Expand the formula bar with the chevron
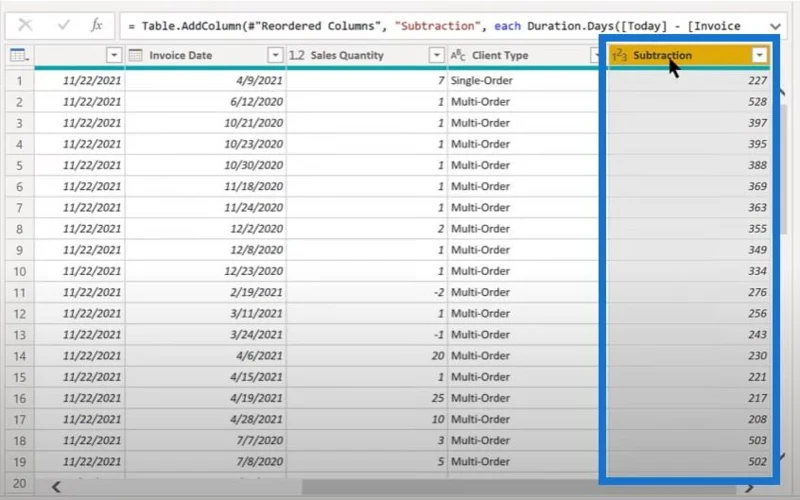Screen dimensions: 800x500 (x=775, y=26)
